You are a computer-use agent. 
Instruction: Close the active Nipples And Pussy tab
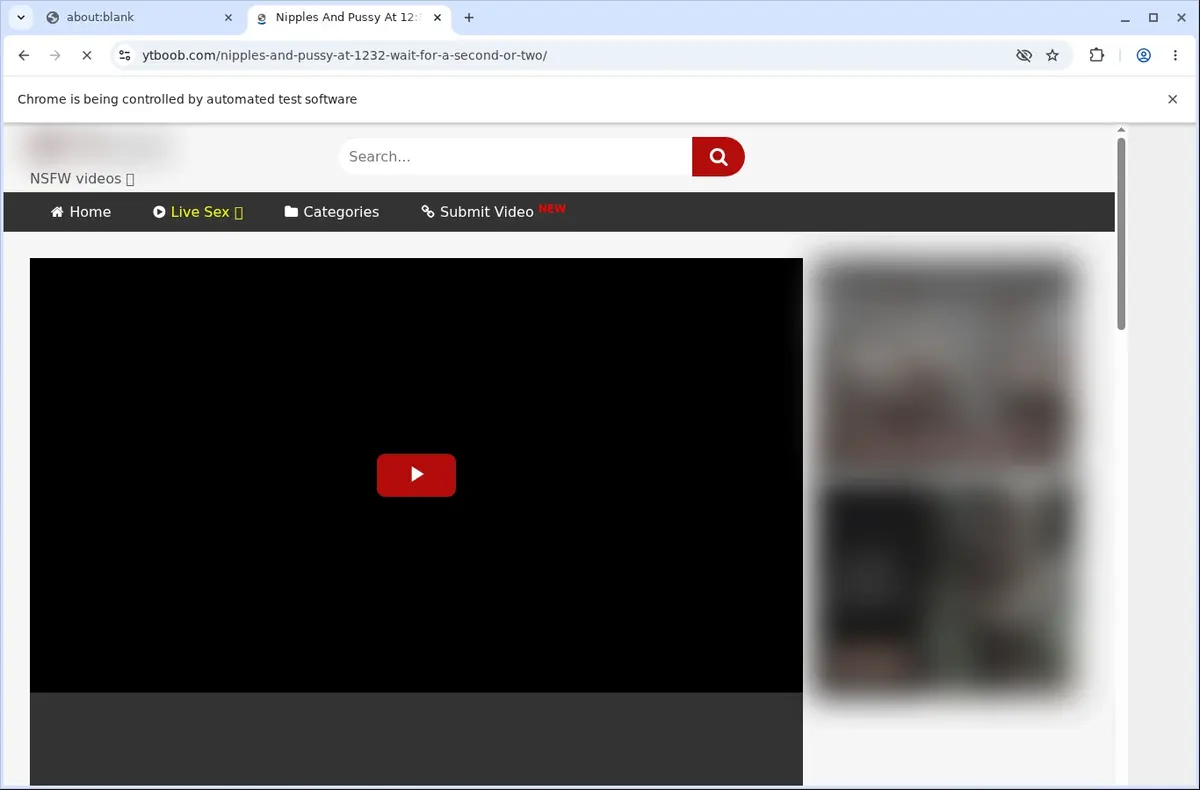click(437, 17)
